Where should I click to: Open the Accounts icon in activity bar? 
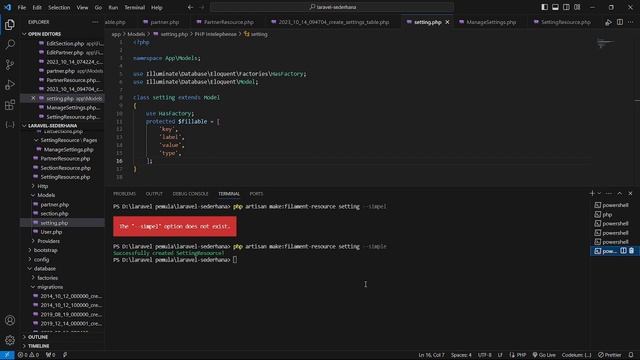pos(10,320)
